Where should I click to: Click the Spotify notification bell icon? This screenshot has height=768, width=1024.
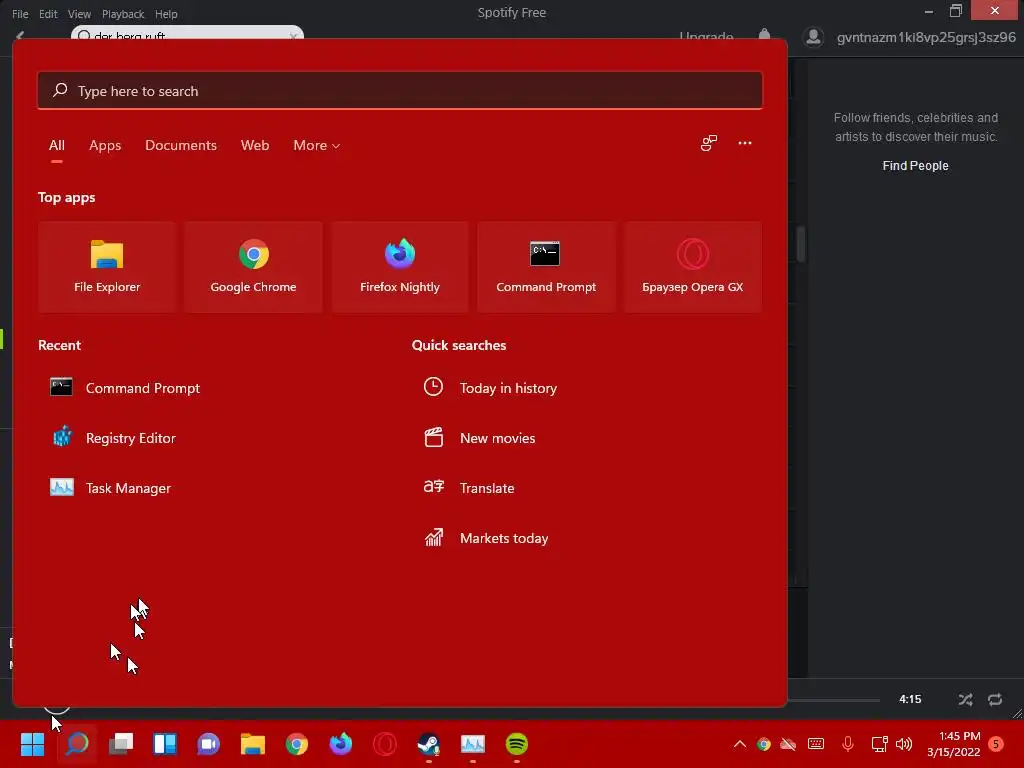click(764, 33)
